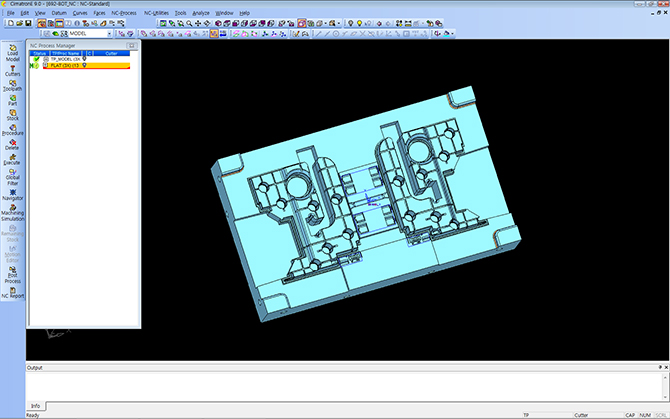The width and height of the screenshot is (670, 419).
Task: Open the MODEL dropdown in toolbar
Action: pyautogui.click(x=107, y=33)
